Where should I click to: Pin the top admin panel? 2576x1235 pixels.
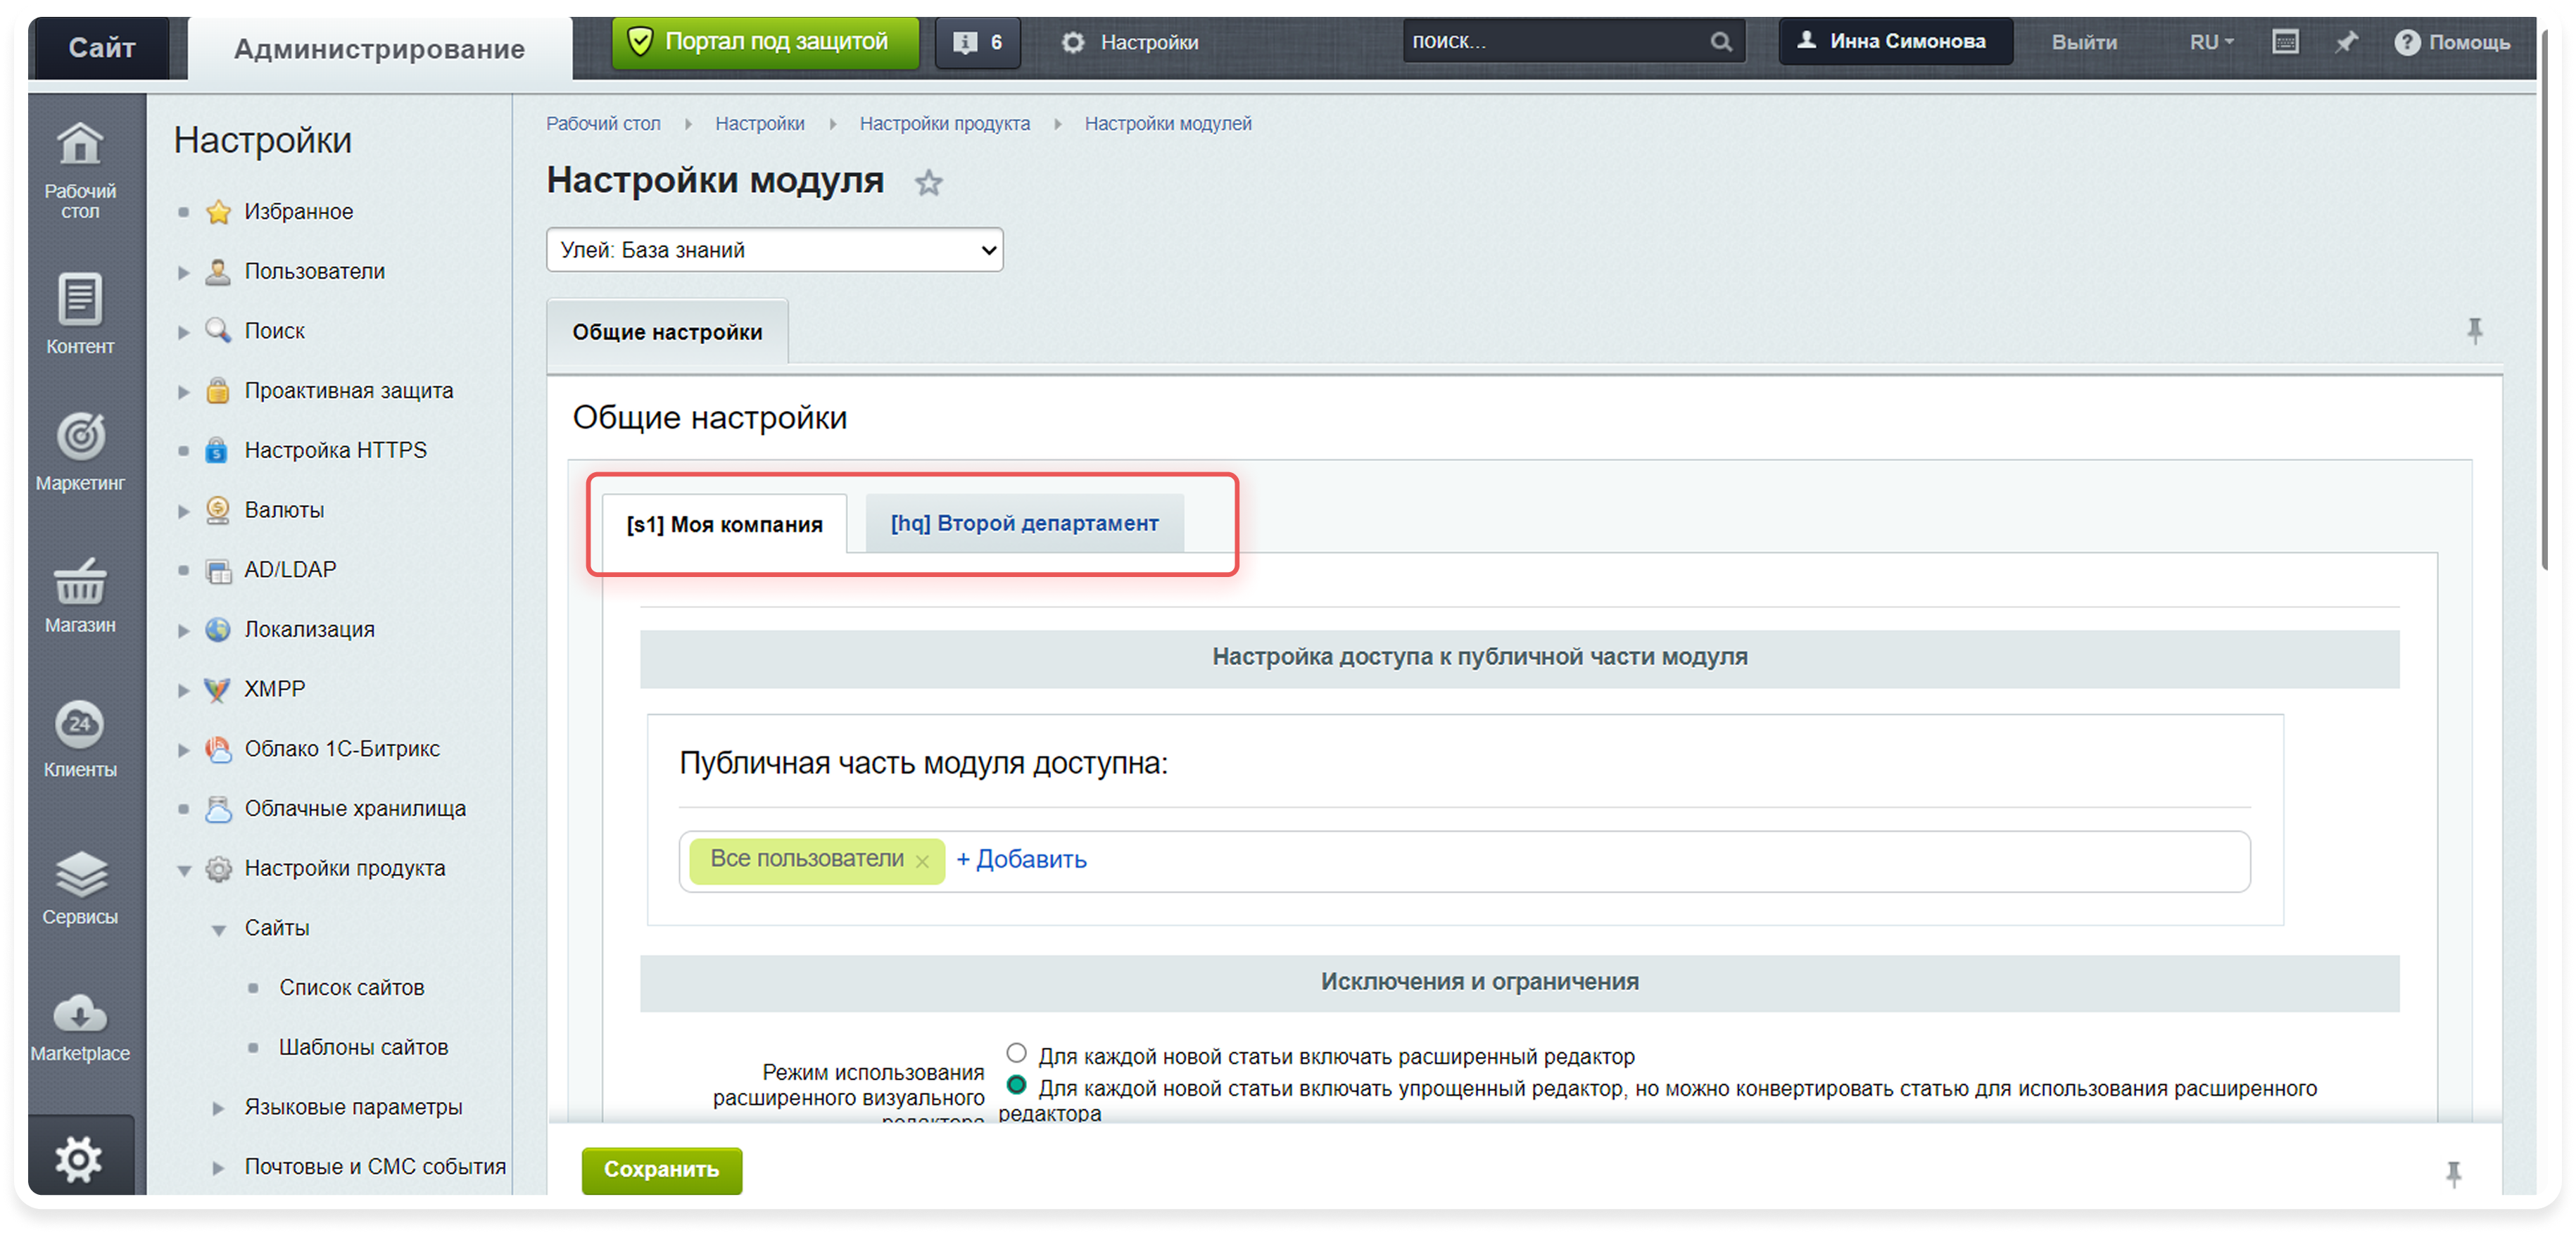pyautogui.click(x=2346, y=42)
